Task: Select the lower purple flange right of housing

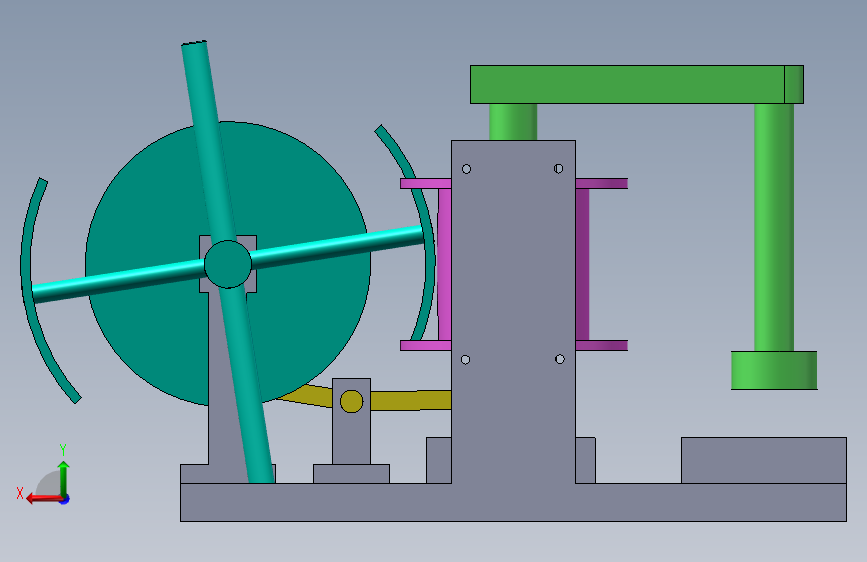Action: coord(602,346)
